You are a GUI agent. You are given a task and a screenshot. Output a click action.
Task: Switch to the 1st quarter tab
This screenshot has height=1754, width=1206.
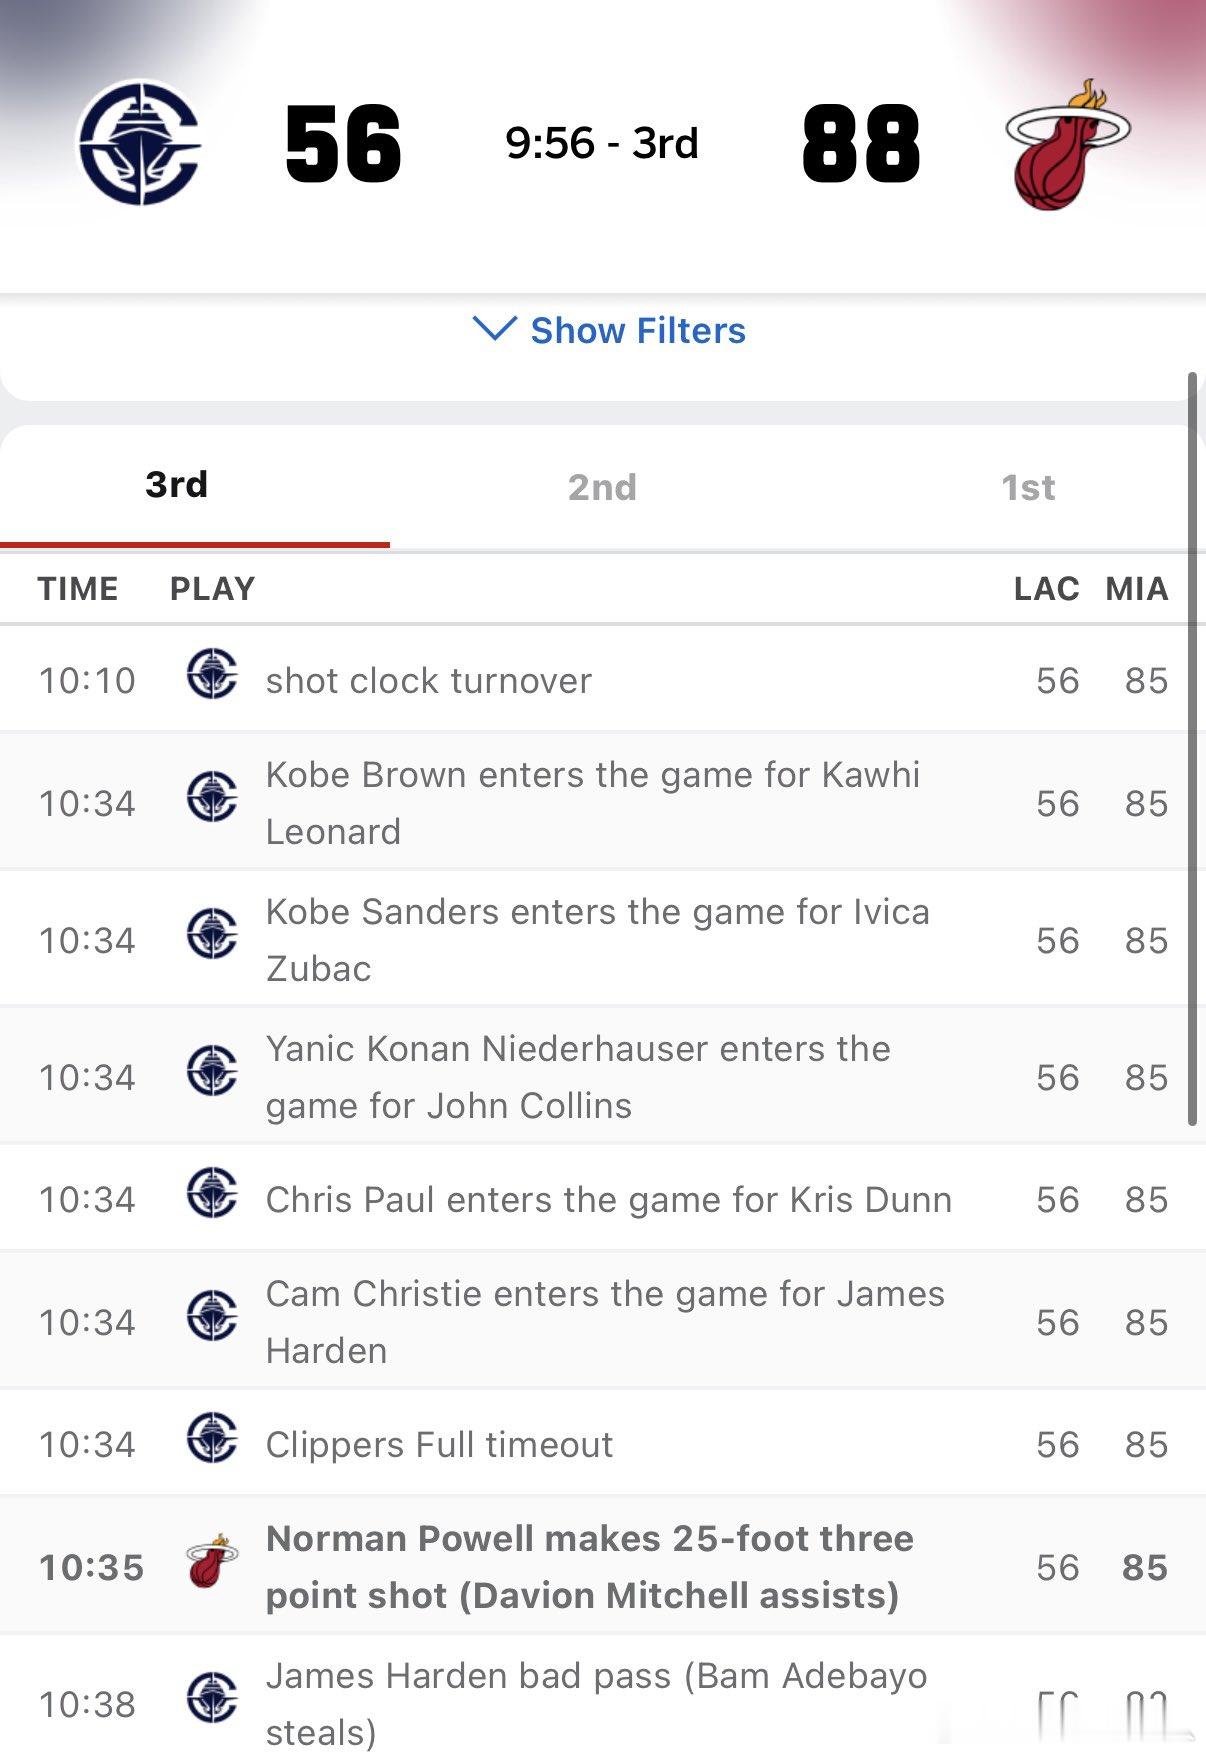coord(1027,487)
